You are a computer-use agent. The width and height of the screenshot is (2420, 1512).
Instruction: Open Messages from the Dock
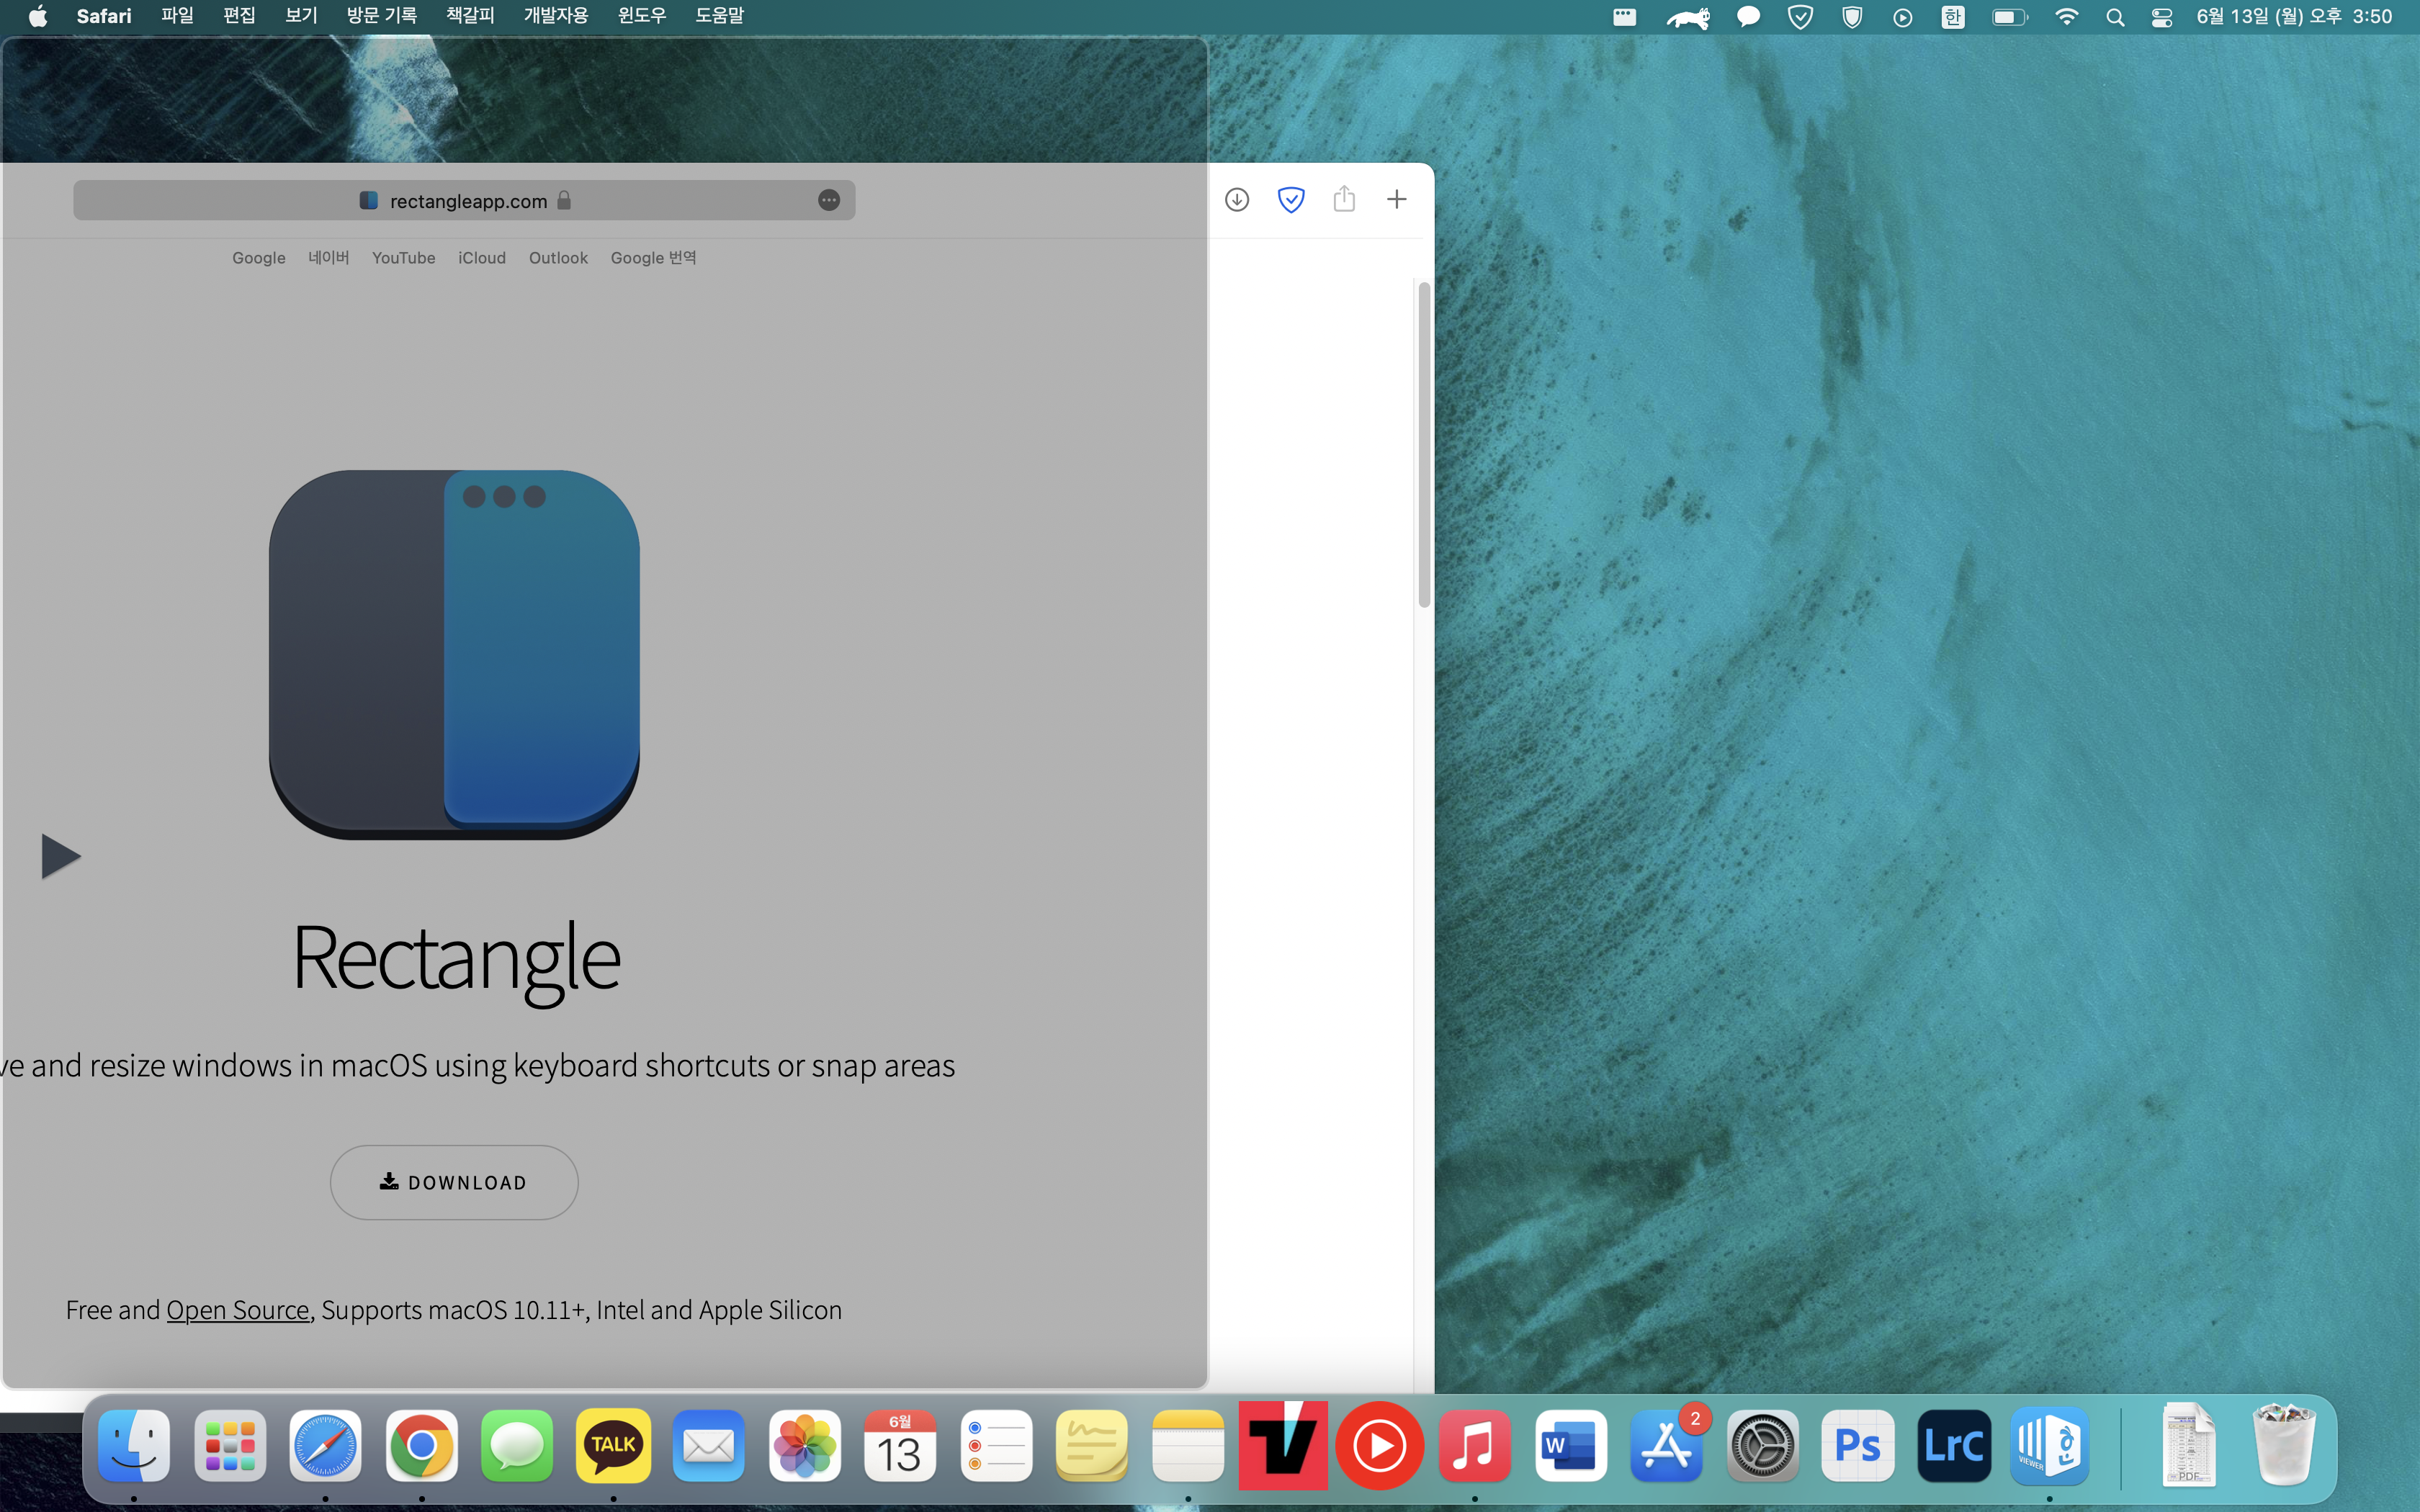pyautogui.click(x=517, y=1445)
